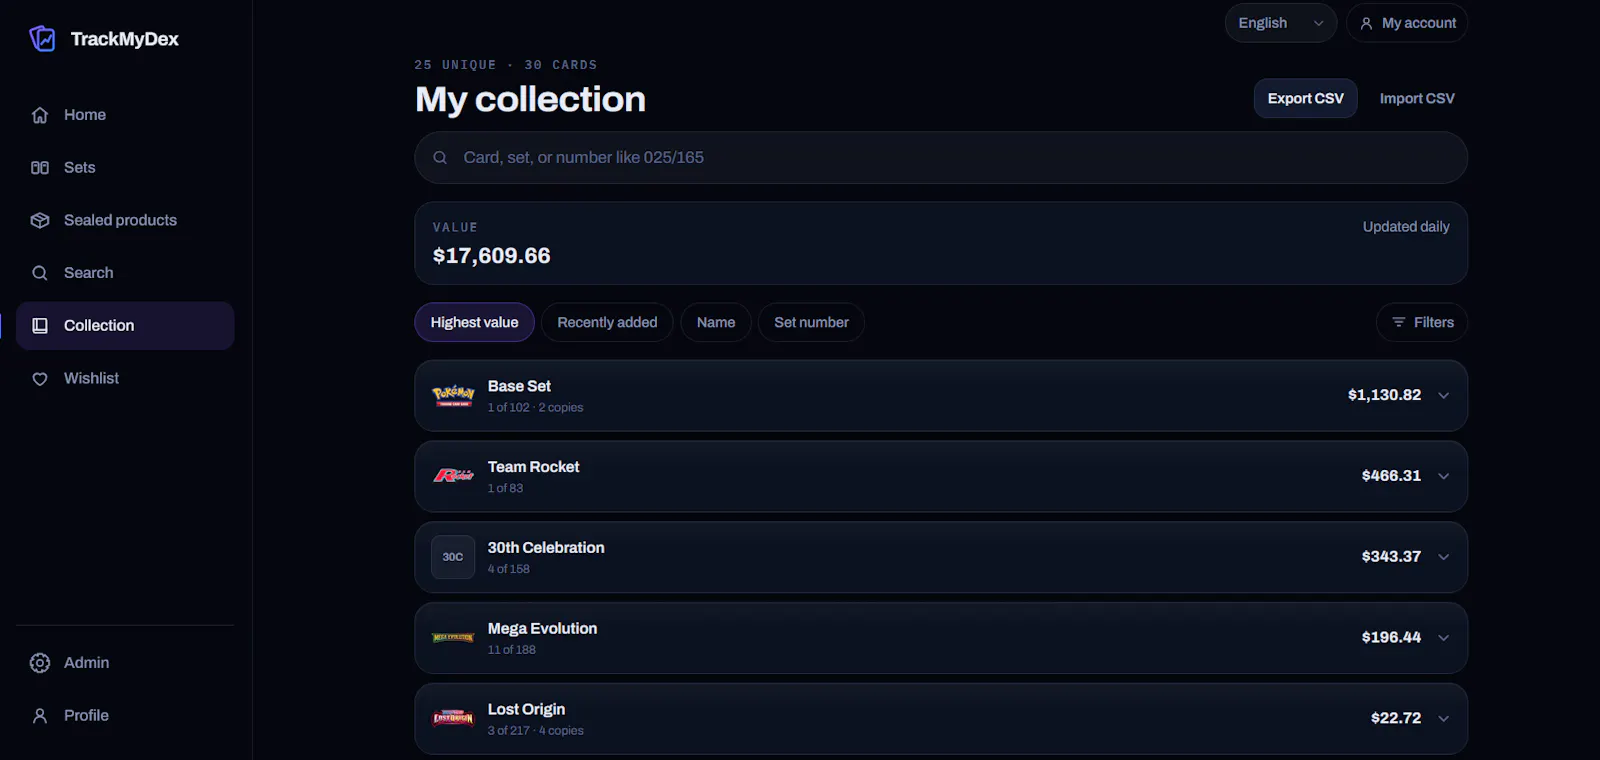Open Profile in sidebar
The image size is (1600, 760).
[x=125, y=716]
